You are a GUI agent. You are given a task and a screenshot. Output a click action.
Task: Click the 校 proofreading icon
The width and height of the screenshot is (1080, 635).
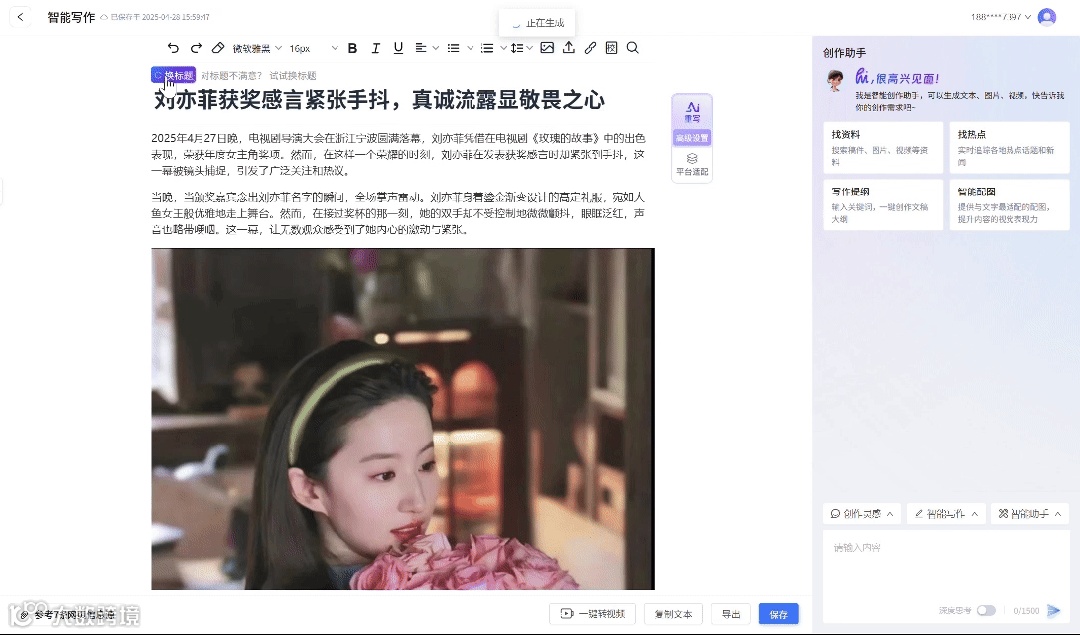pos(612,48)
